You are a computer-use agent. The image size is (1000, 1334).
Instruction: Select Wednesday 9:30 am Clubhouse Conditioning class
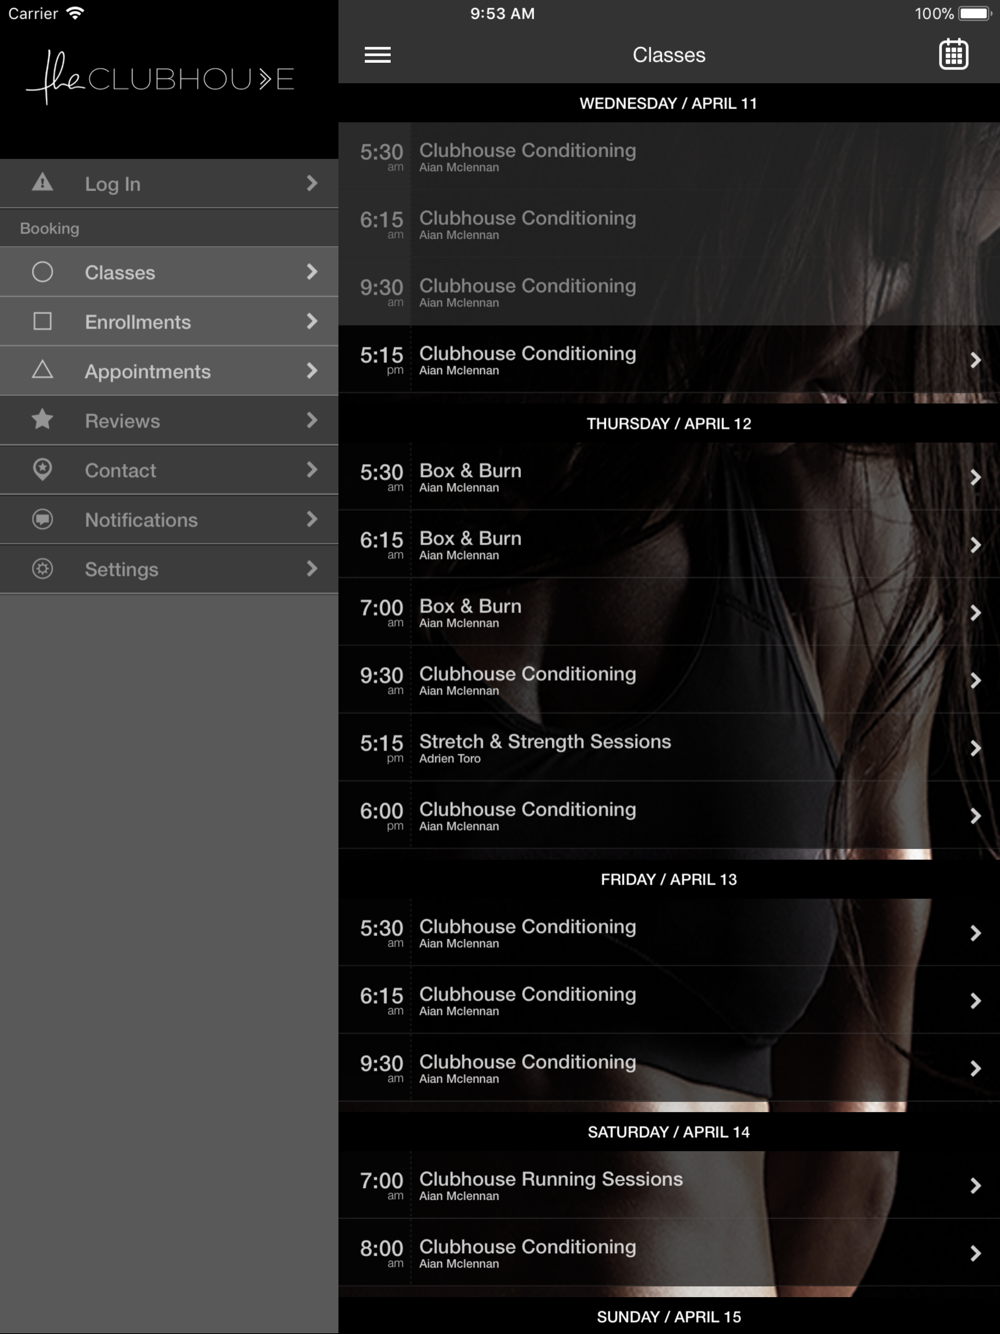pos(669,292)
